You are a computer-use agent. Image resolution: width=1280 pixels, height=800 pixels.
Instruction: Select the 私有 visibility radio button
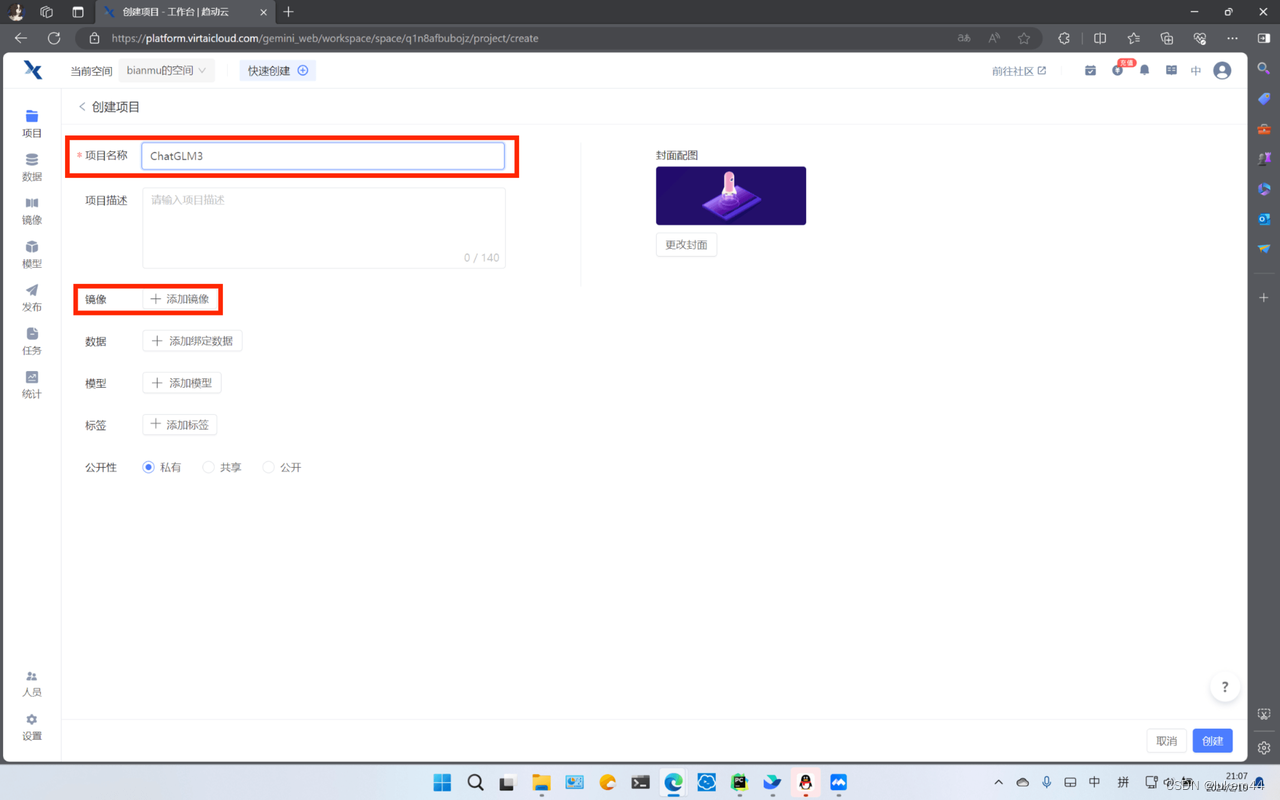coord(149,467)
